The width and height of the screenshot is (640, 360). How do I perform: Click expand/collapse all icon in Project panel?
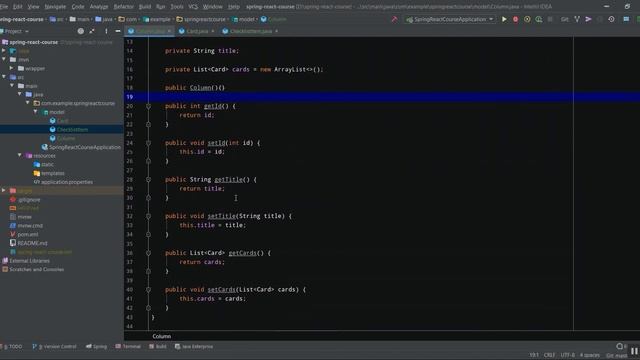[x=92, y=31]
